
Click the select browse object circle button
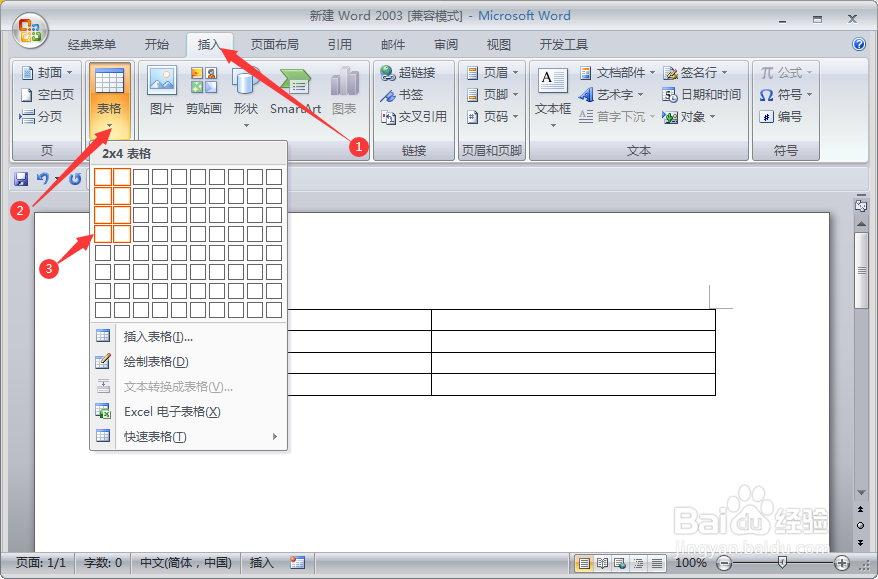point(861,525)
